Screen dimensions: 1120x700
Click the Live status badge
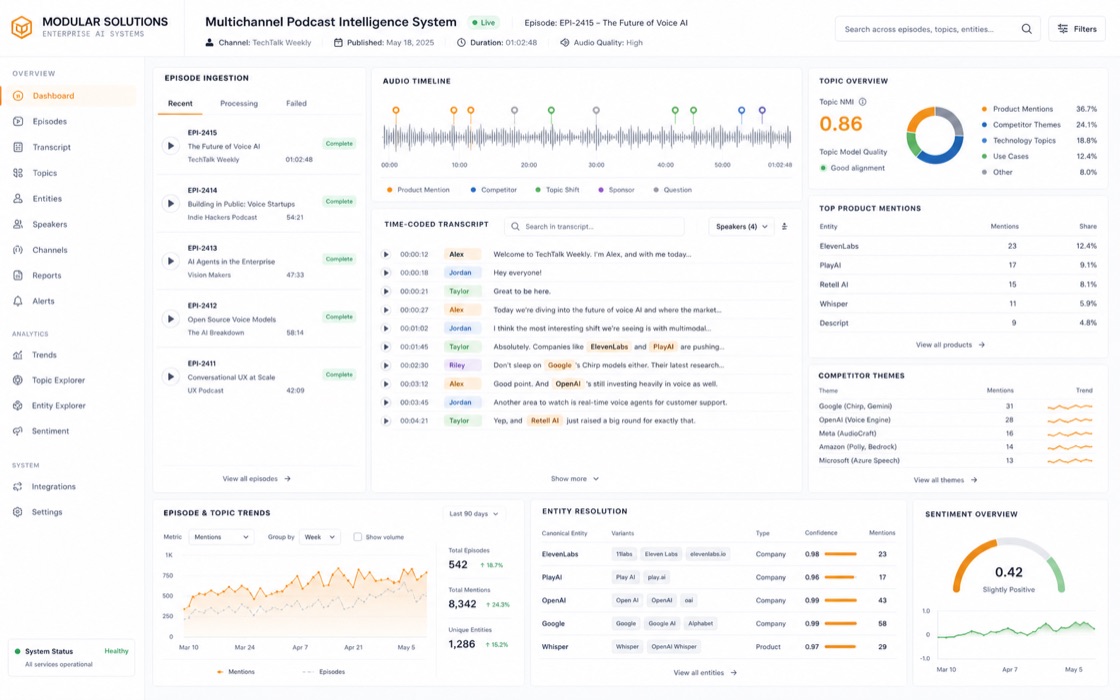(484, 23)
